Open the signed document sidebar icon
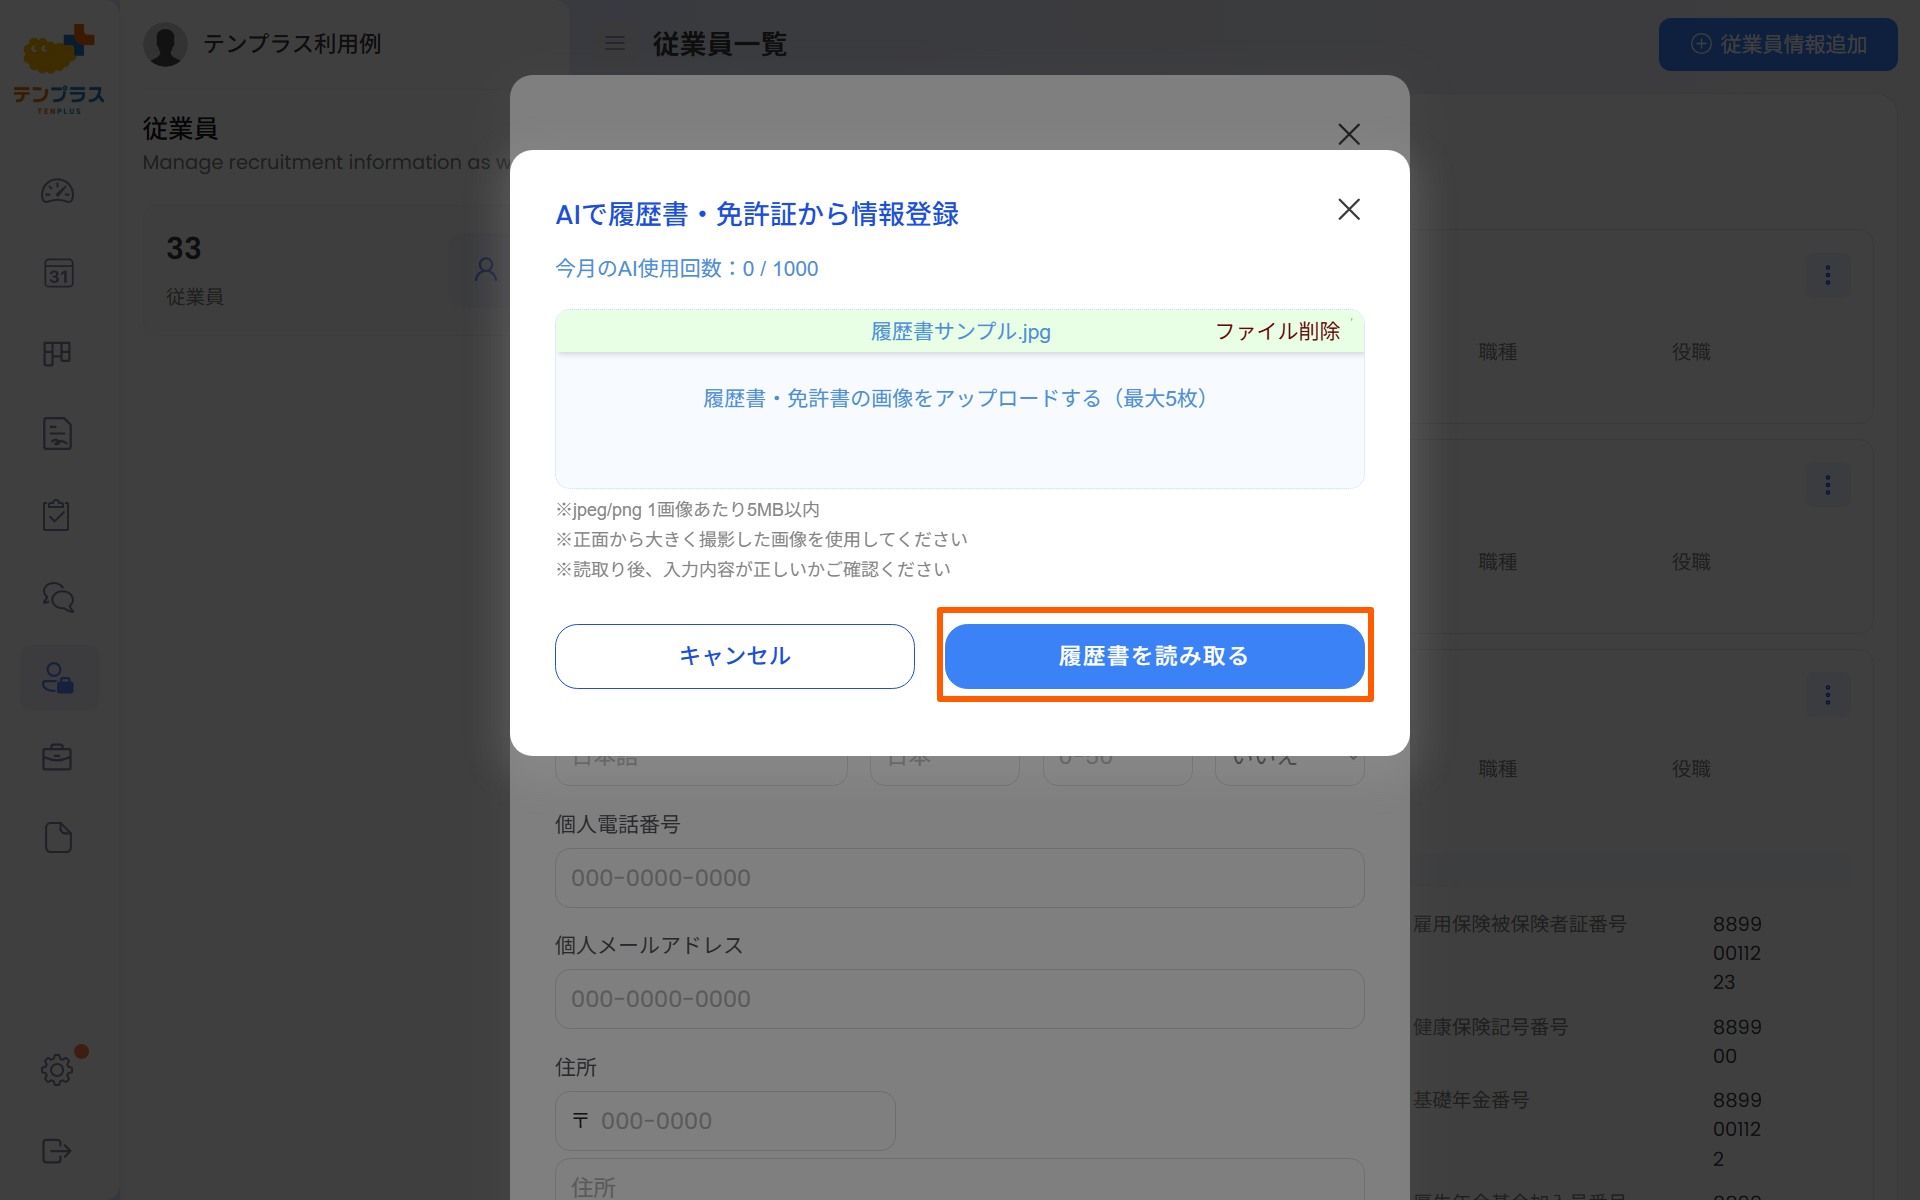1920x1200 pixels. pyautogui.click(x=58, y=434)
